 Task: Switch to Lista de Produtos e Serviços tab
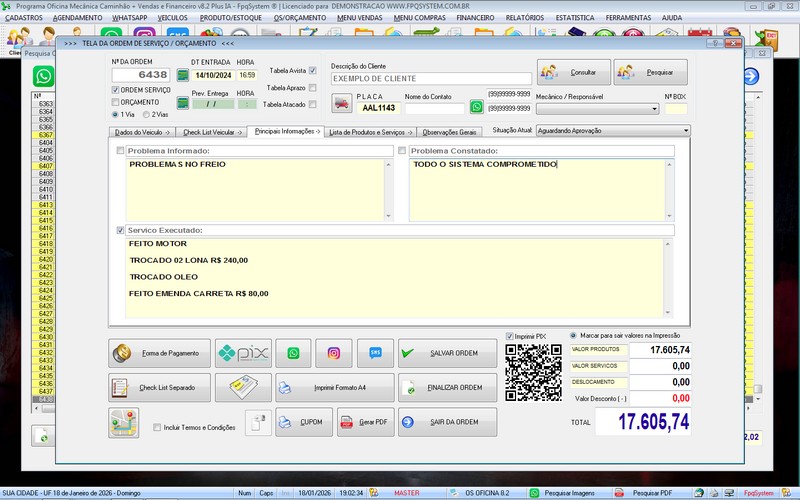point(367,132)
